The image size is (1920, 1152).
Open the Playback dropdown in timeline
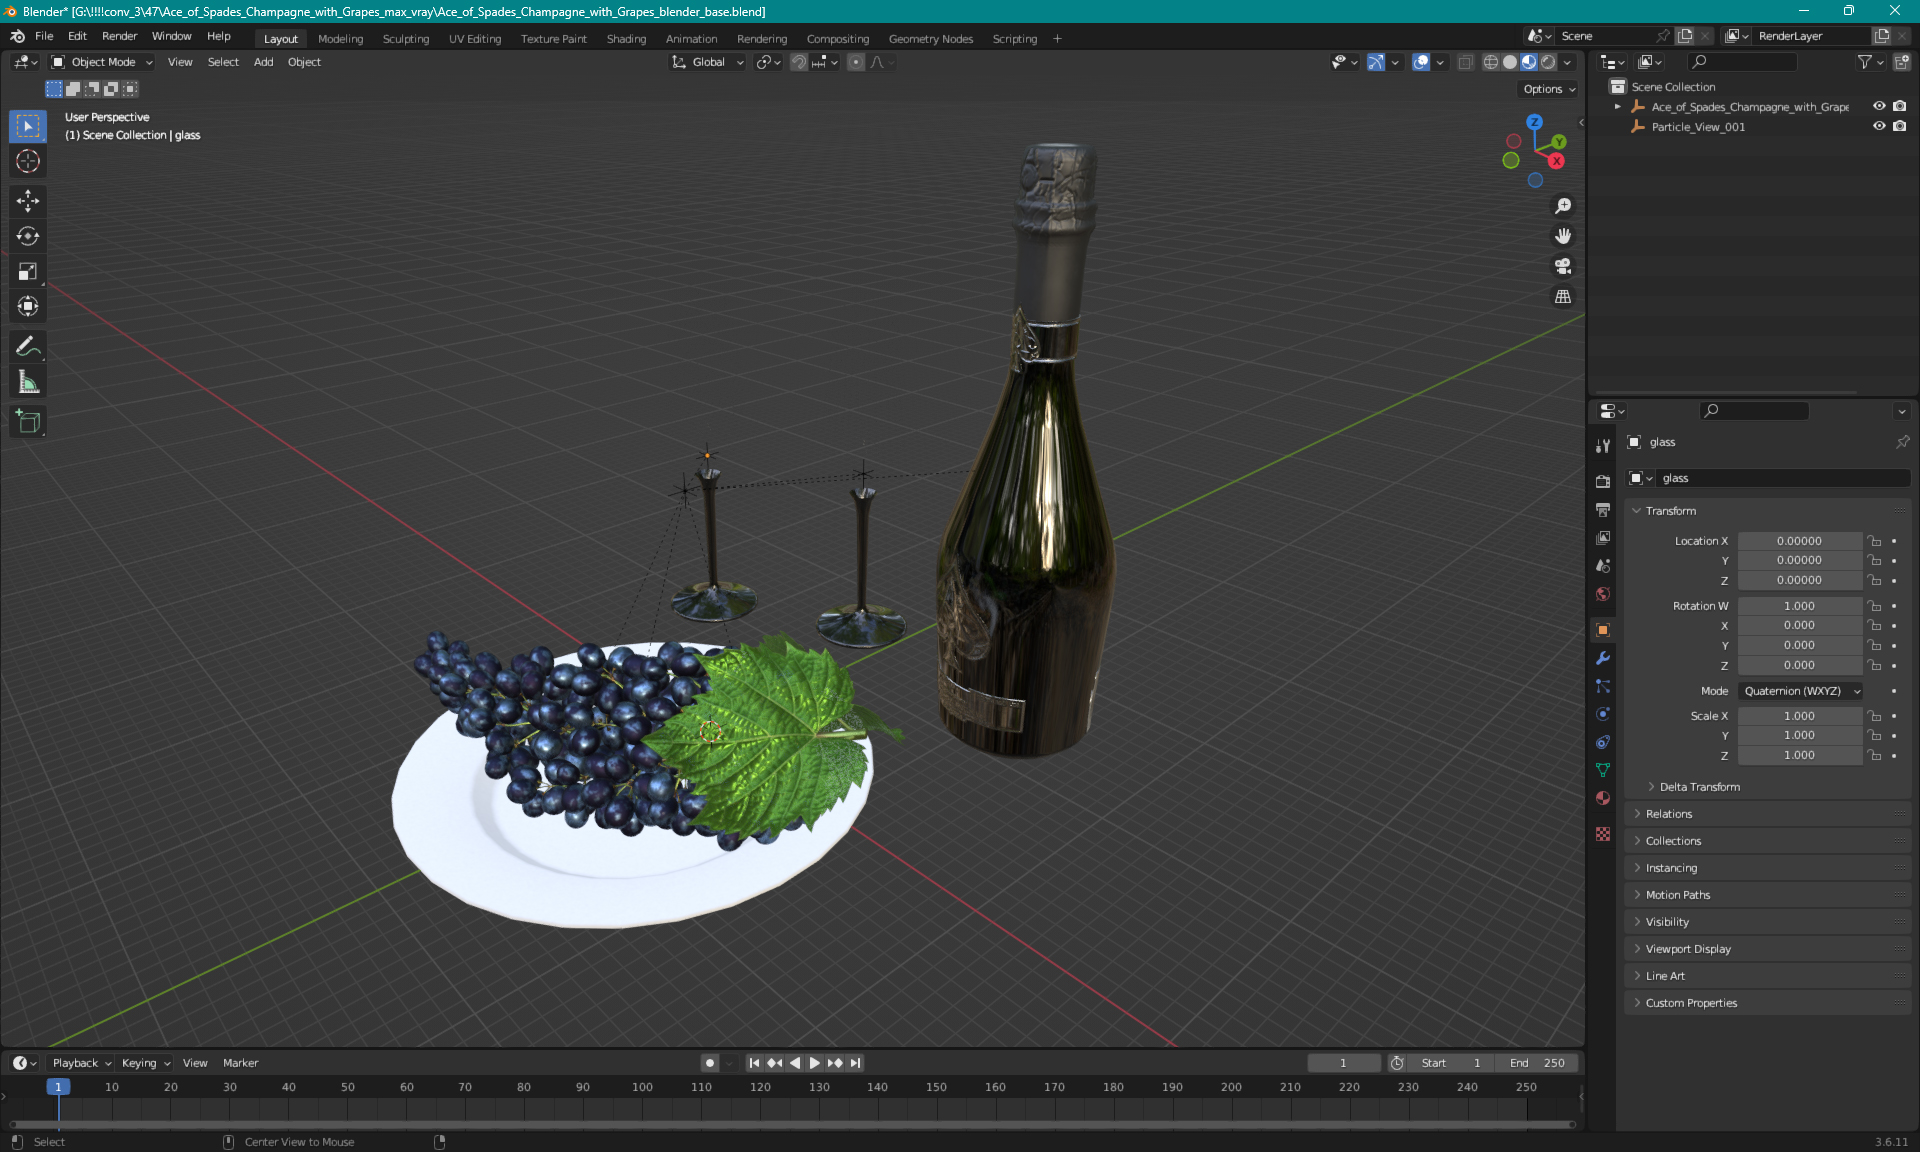81,1063
